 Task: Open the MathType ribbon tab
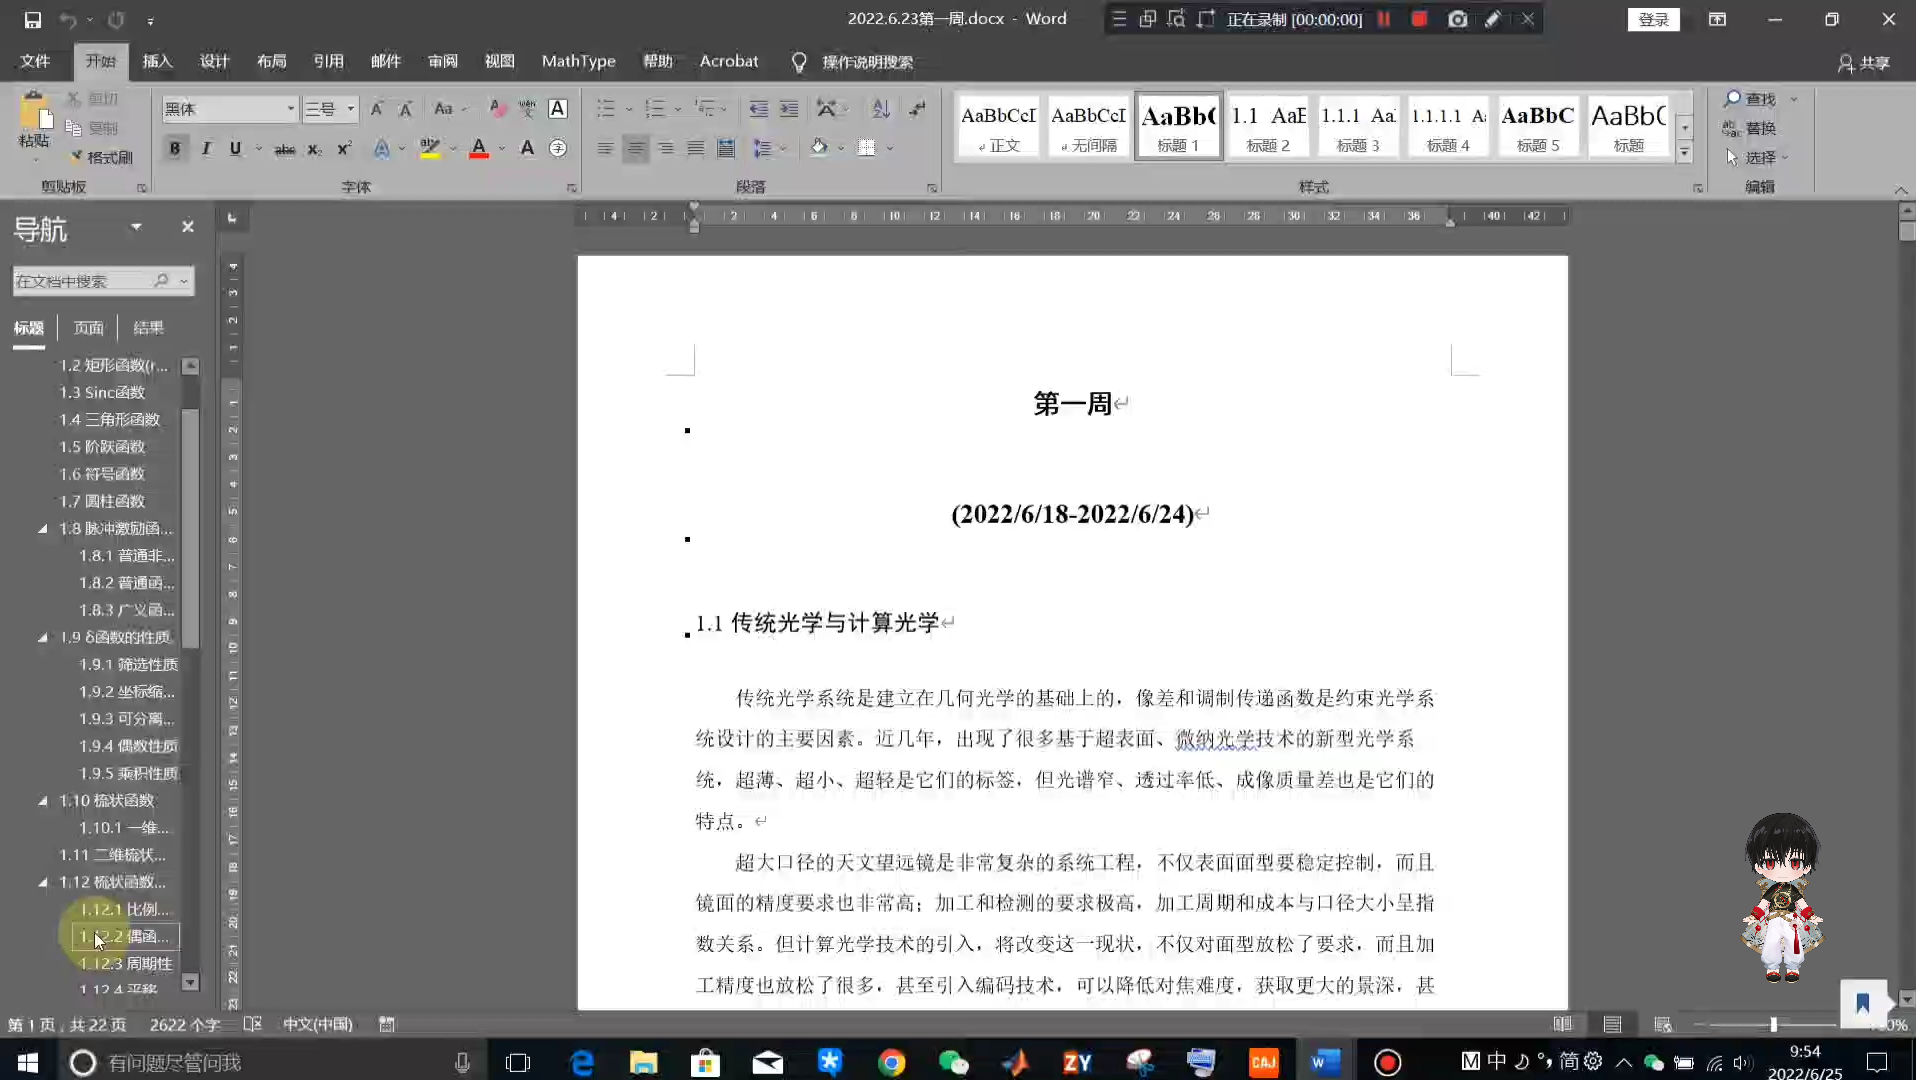578,61
